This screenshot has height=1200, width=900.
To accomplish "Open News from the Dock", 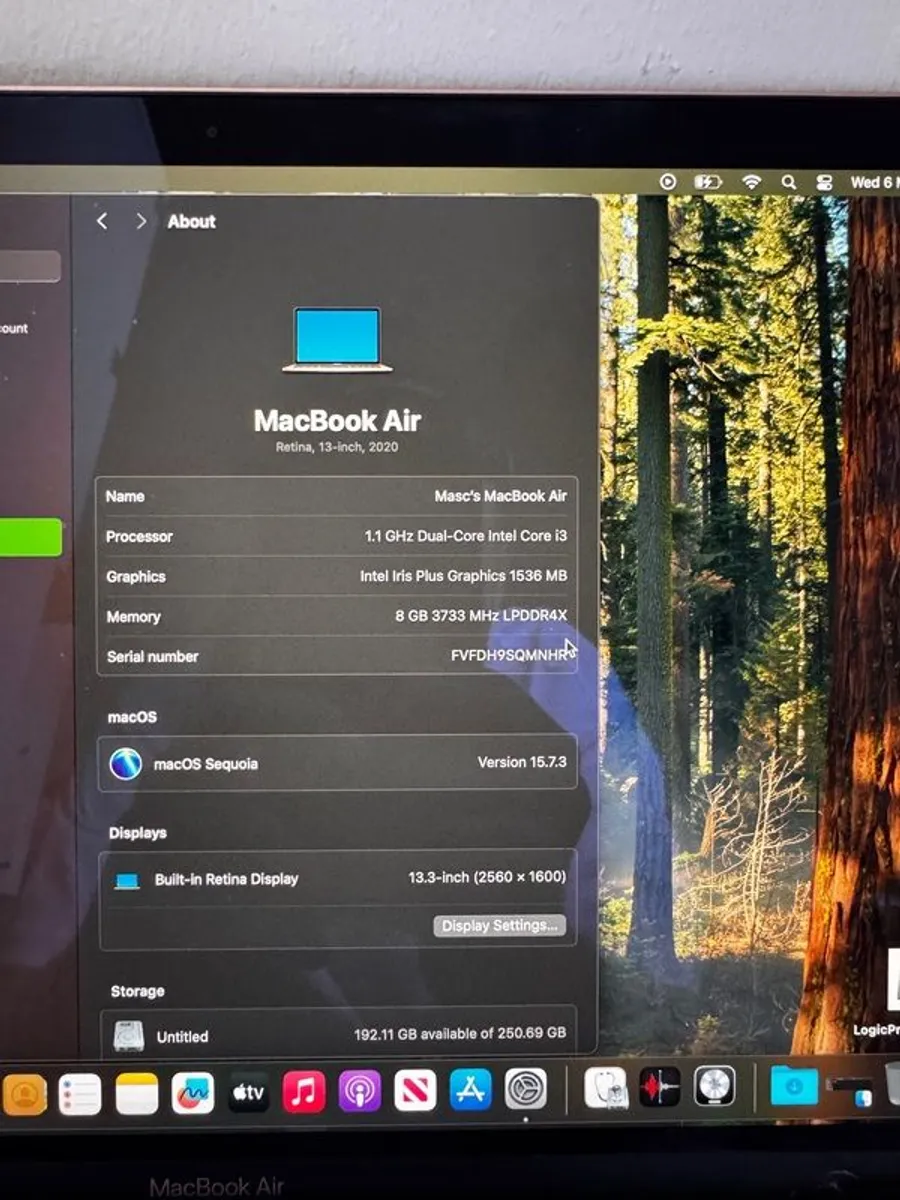I will point(415,1091).
